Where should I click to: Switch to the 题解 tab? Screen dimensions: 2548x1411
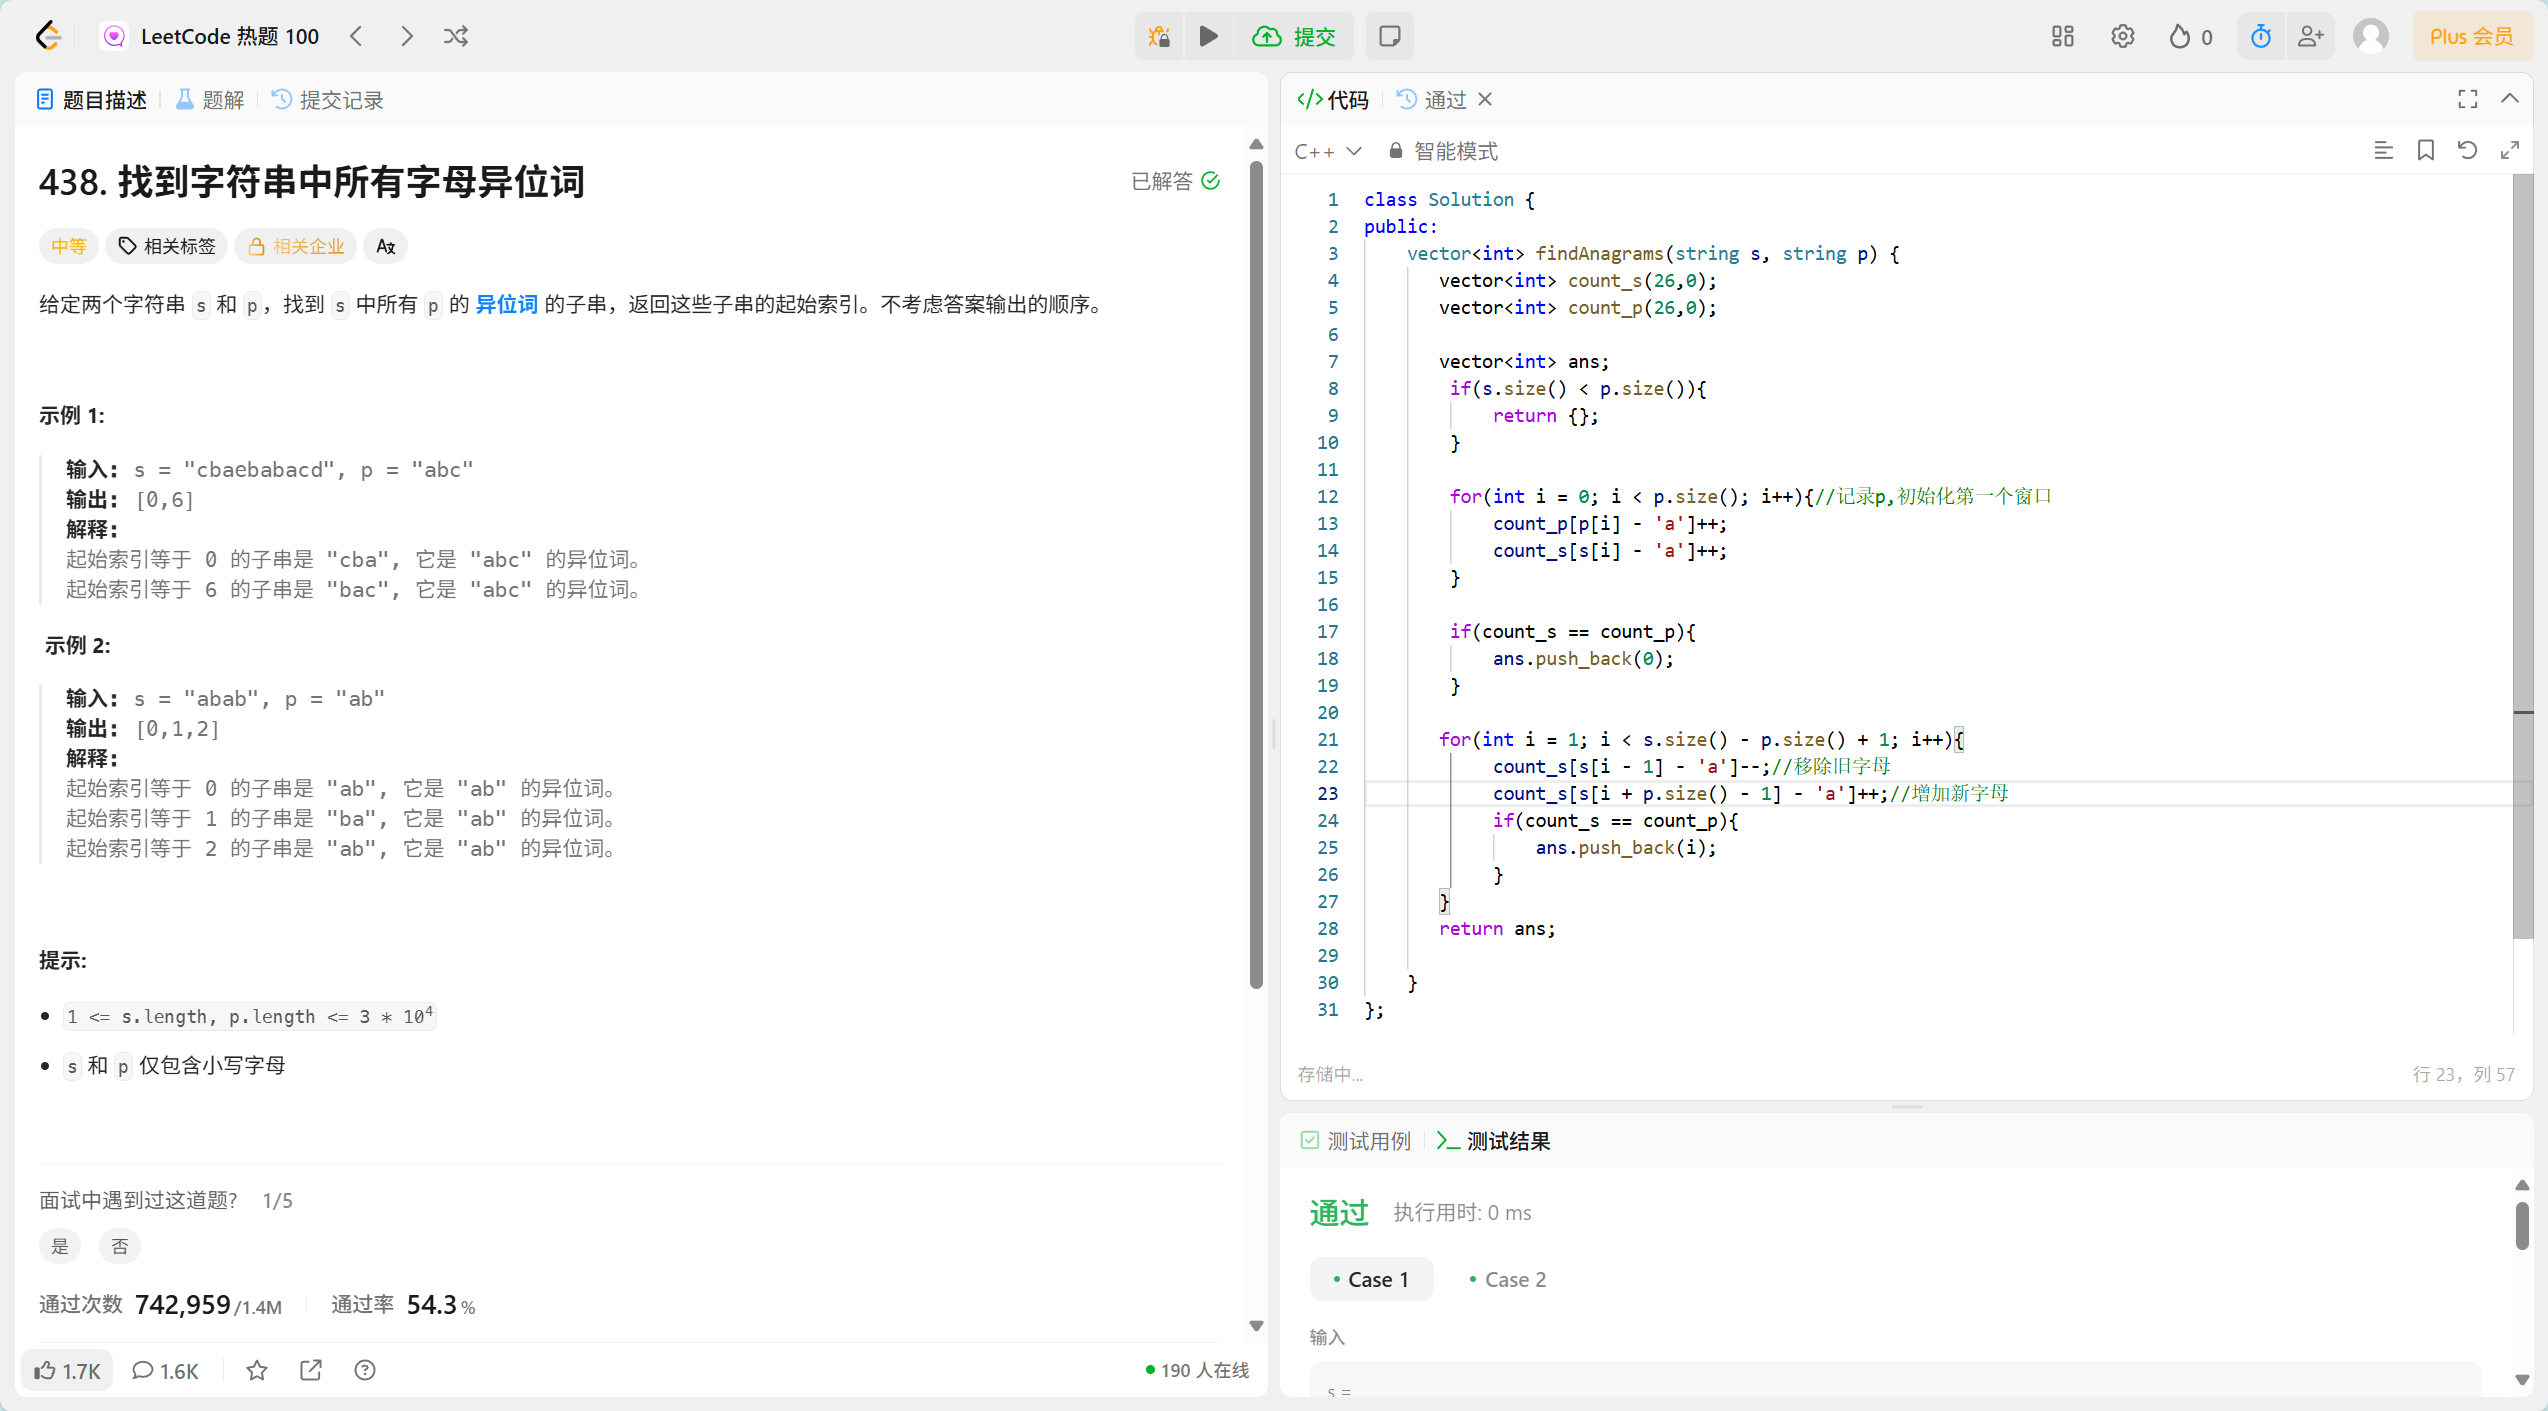[x=211, y=100]
